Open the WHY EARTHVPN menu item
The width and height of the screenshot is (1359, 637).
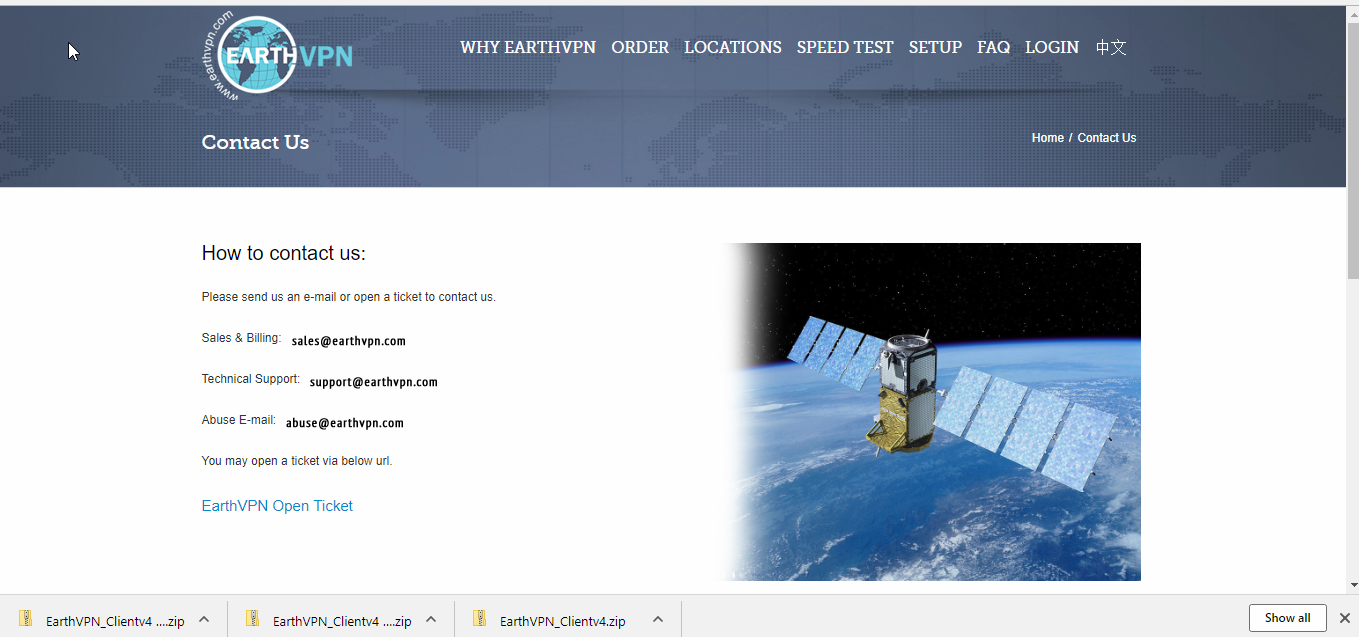(x=528, y=47)
